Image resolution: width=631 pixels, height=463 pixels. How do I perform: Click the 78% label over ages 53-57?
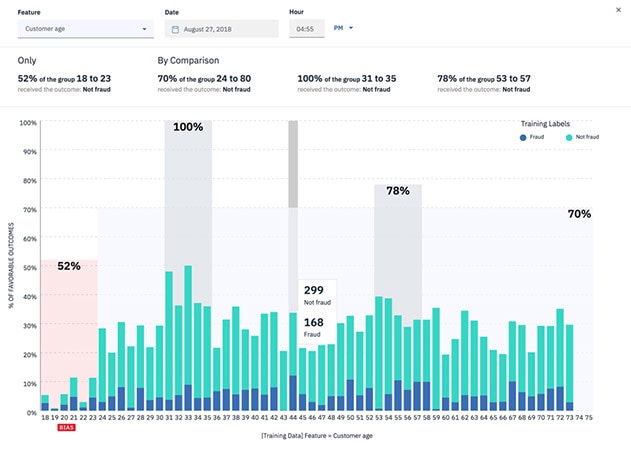pos(398,191)
